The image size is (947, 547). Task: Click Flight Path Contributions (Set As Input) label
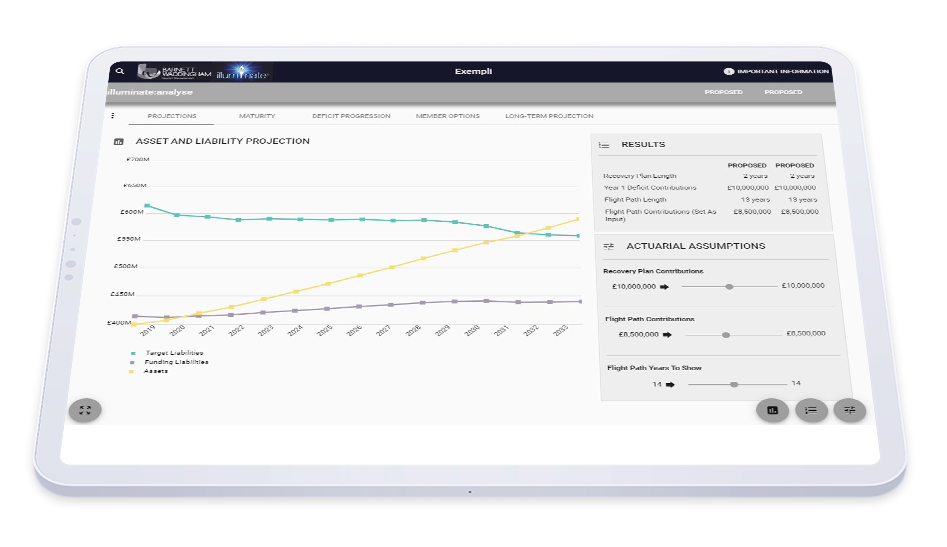coord(661,216)
